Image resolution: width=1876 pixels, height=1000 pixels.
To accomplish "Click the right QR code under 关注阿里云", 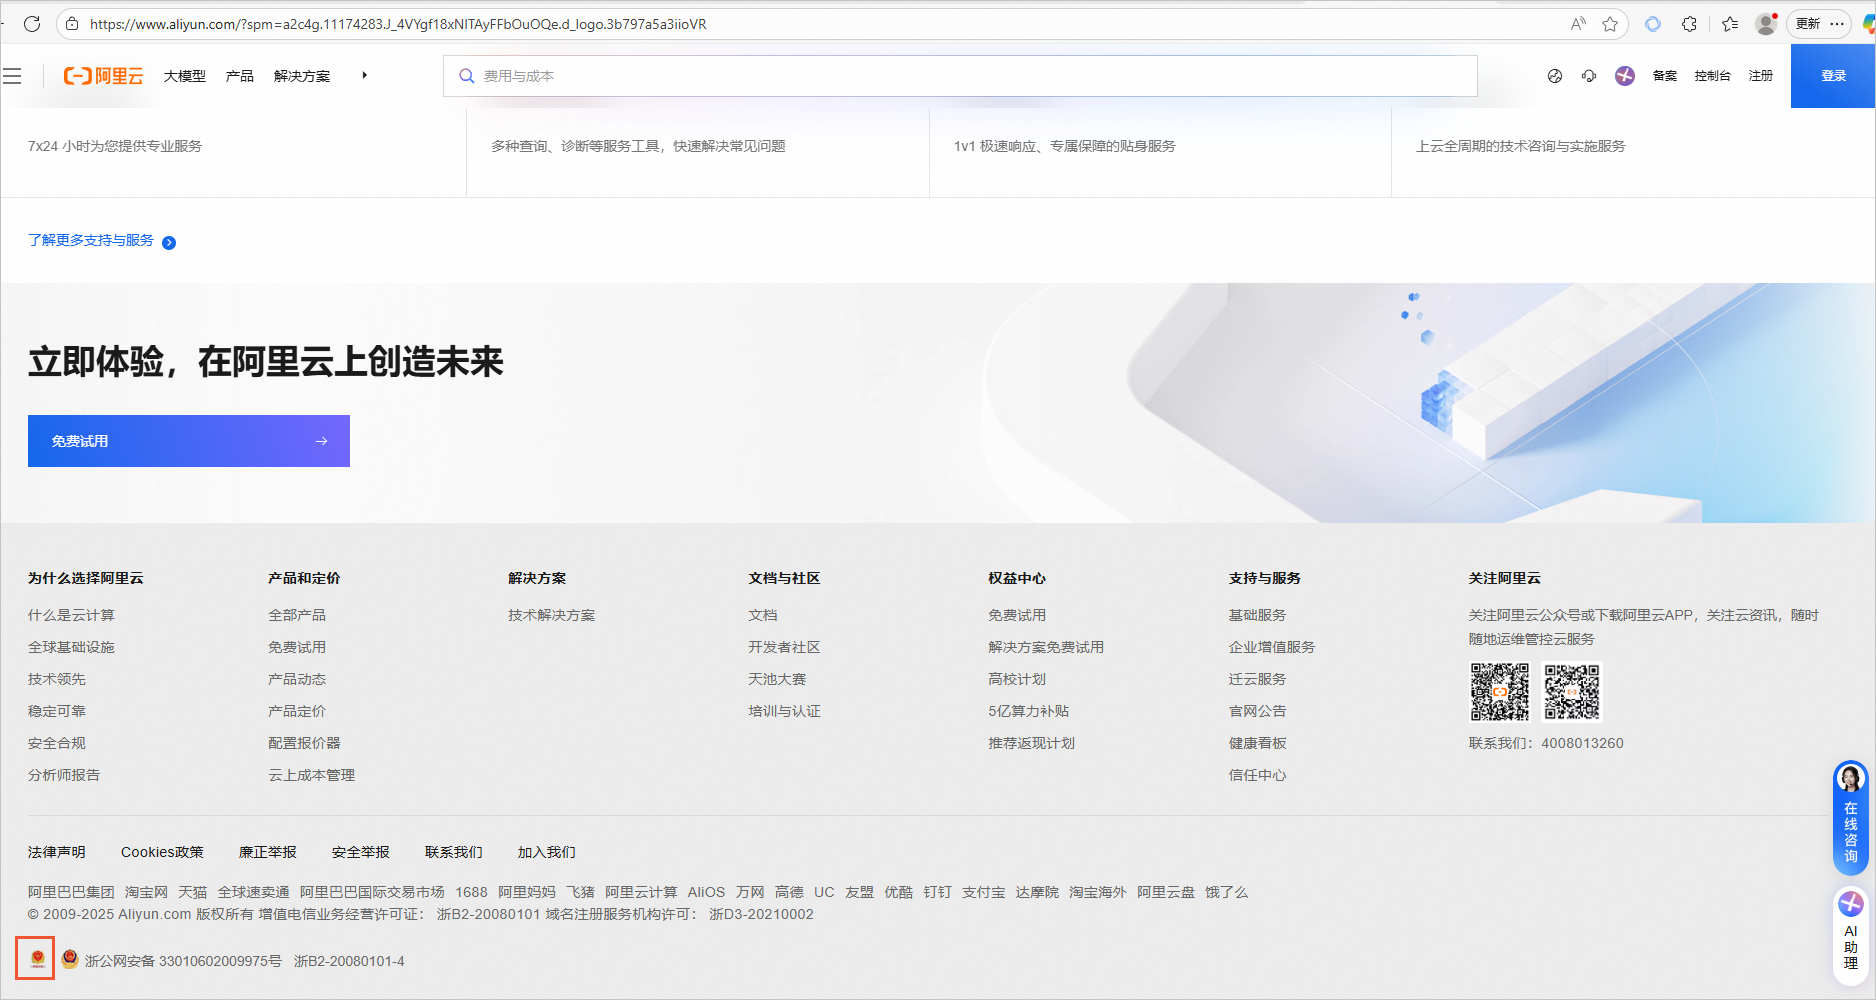I will tap(1572, 691).
